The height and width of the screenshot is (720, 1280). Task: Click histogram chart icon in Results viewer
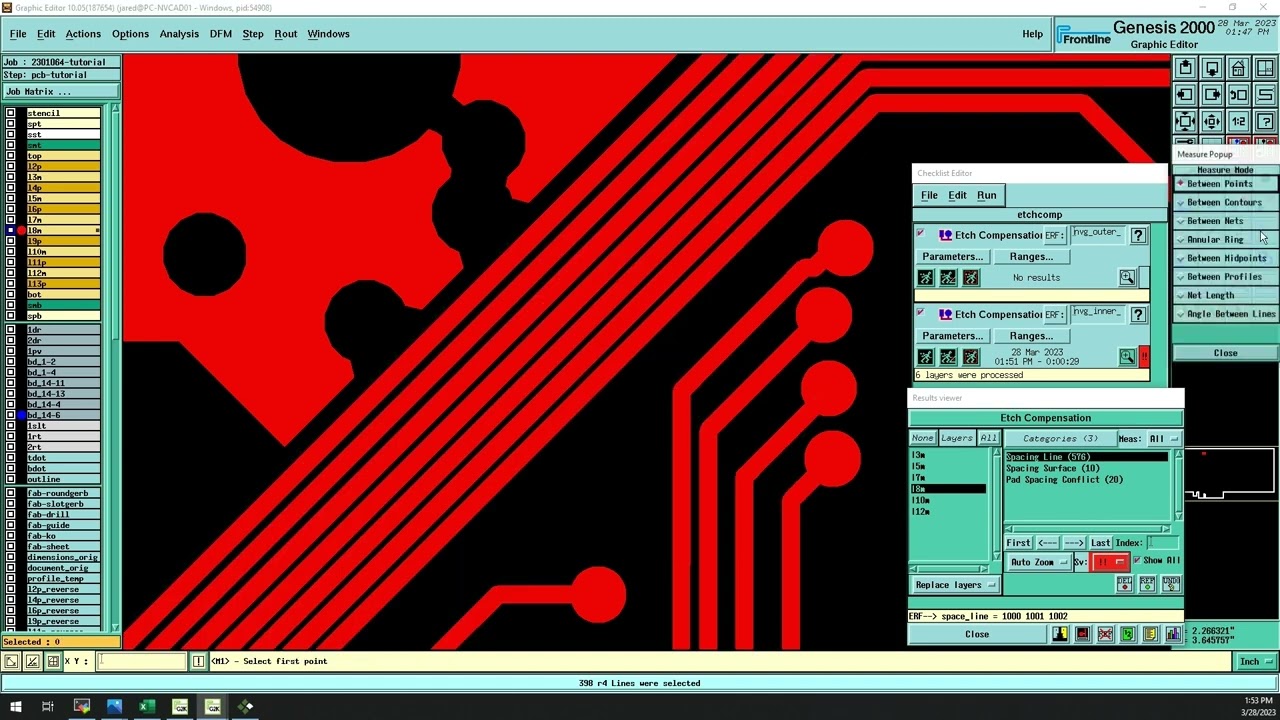[1172, 634]
